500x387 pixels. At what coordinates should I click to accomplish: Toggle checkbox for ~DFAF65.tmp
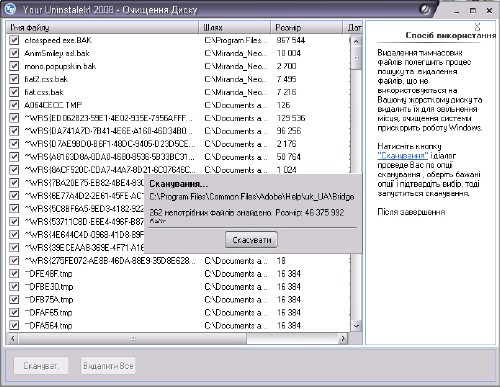(14, 313)
